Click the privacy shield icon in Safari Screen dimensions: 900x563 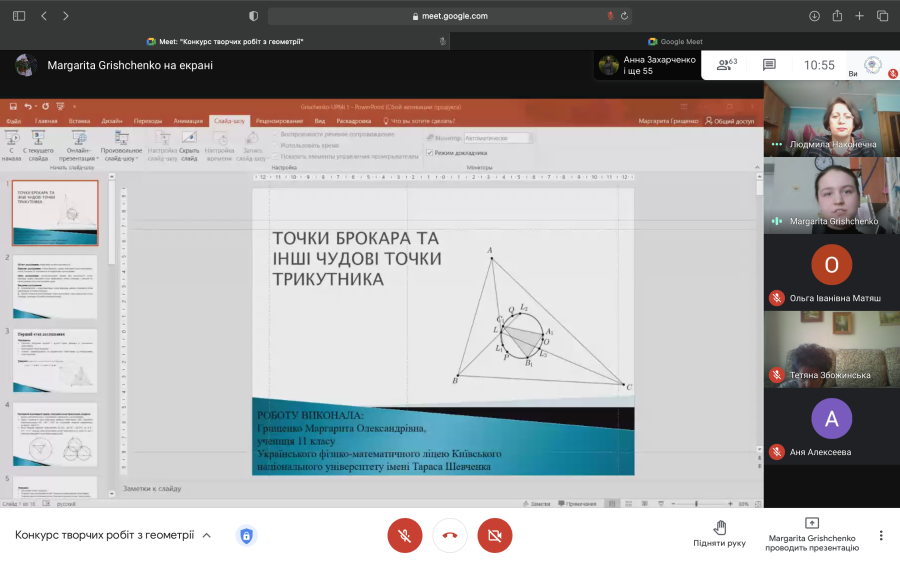point(253,16)
